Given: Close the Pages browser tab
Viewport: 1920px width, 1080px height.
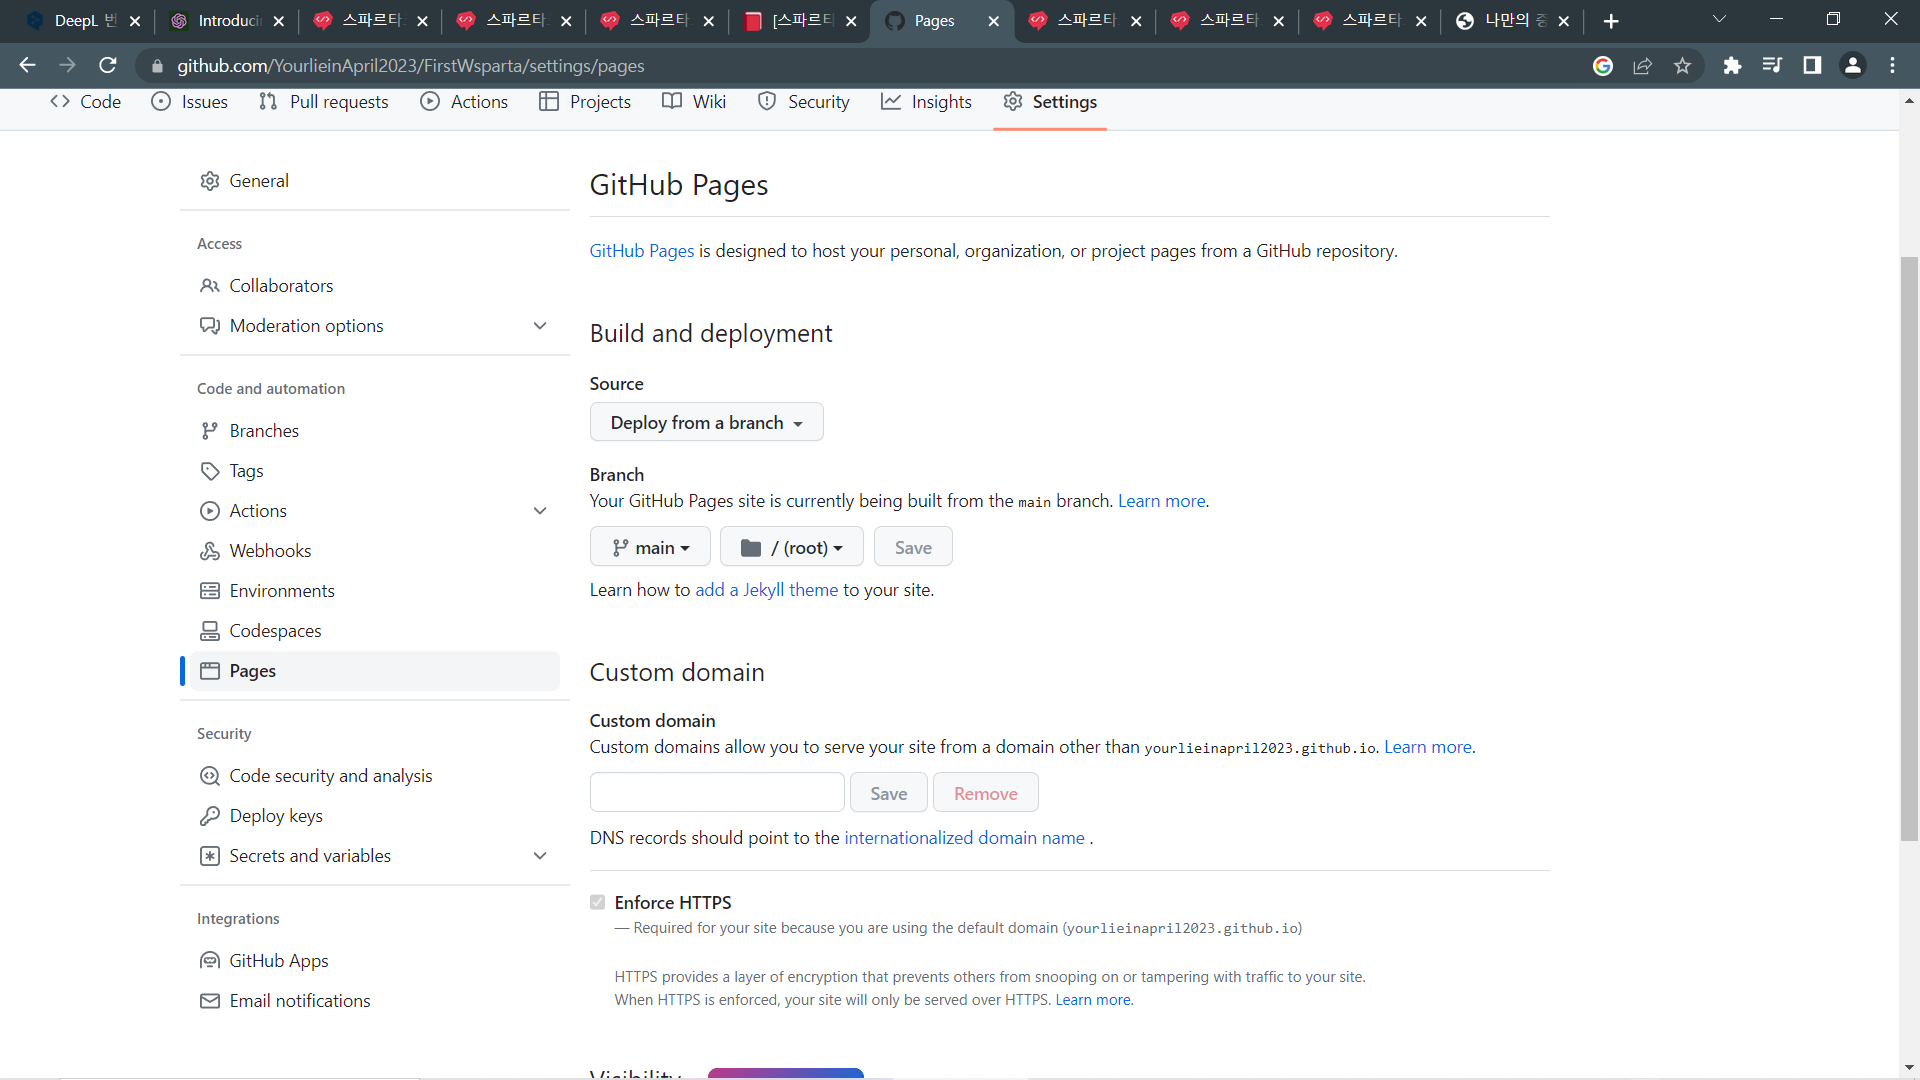Looking at the screenshot, I should tap(993, 21).
